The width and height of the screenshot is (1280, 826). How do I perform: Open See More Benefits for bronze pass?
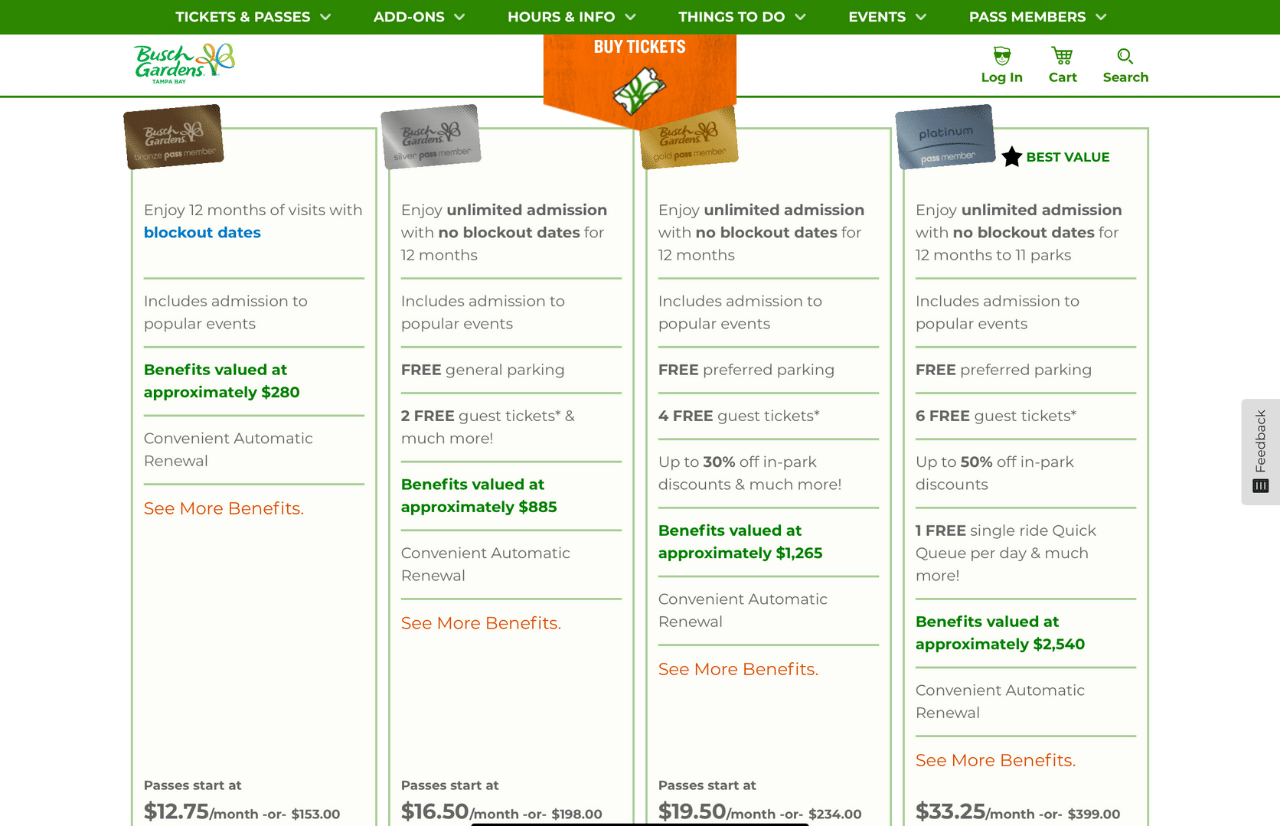coord(224,508)
